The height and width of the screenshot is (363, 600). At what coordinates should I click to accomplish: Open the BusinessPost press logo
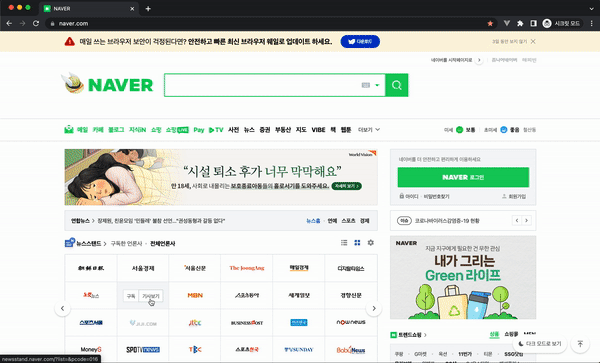(247, 322)
